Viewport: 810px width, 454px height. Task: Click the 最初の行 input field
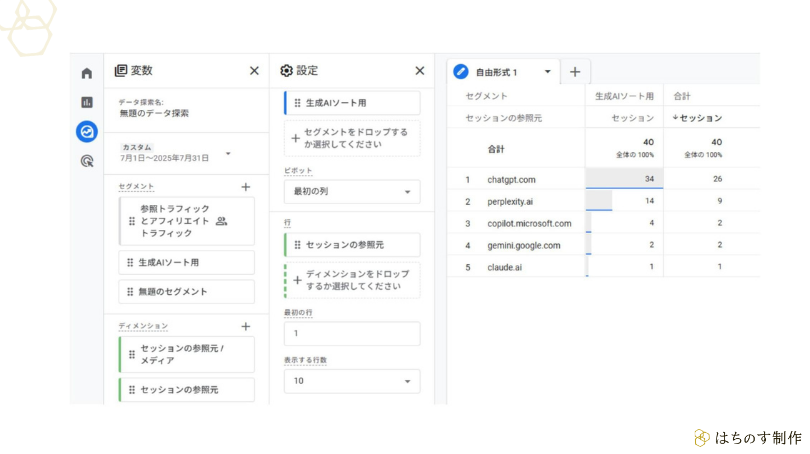click(352, 334)
